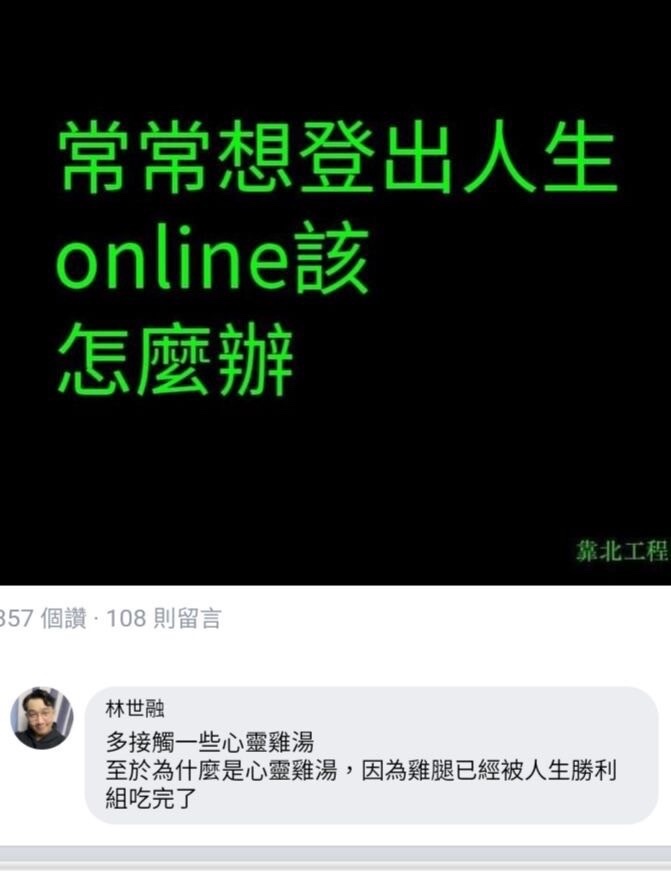Screen dimensions: 671x874
Task: Click the commenter name 林世融
Action: coord(135,709)
